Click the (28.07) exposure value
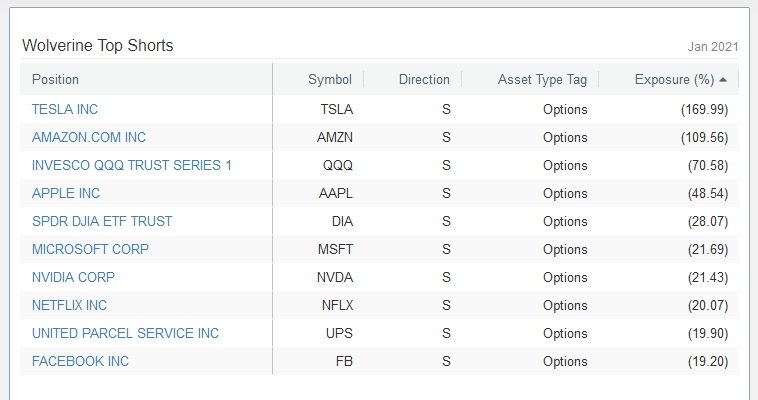758x400 pixels. [x=708, y=222]
